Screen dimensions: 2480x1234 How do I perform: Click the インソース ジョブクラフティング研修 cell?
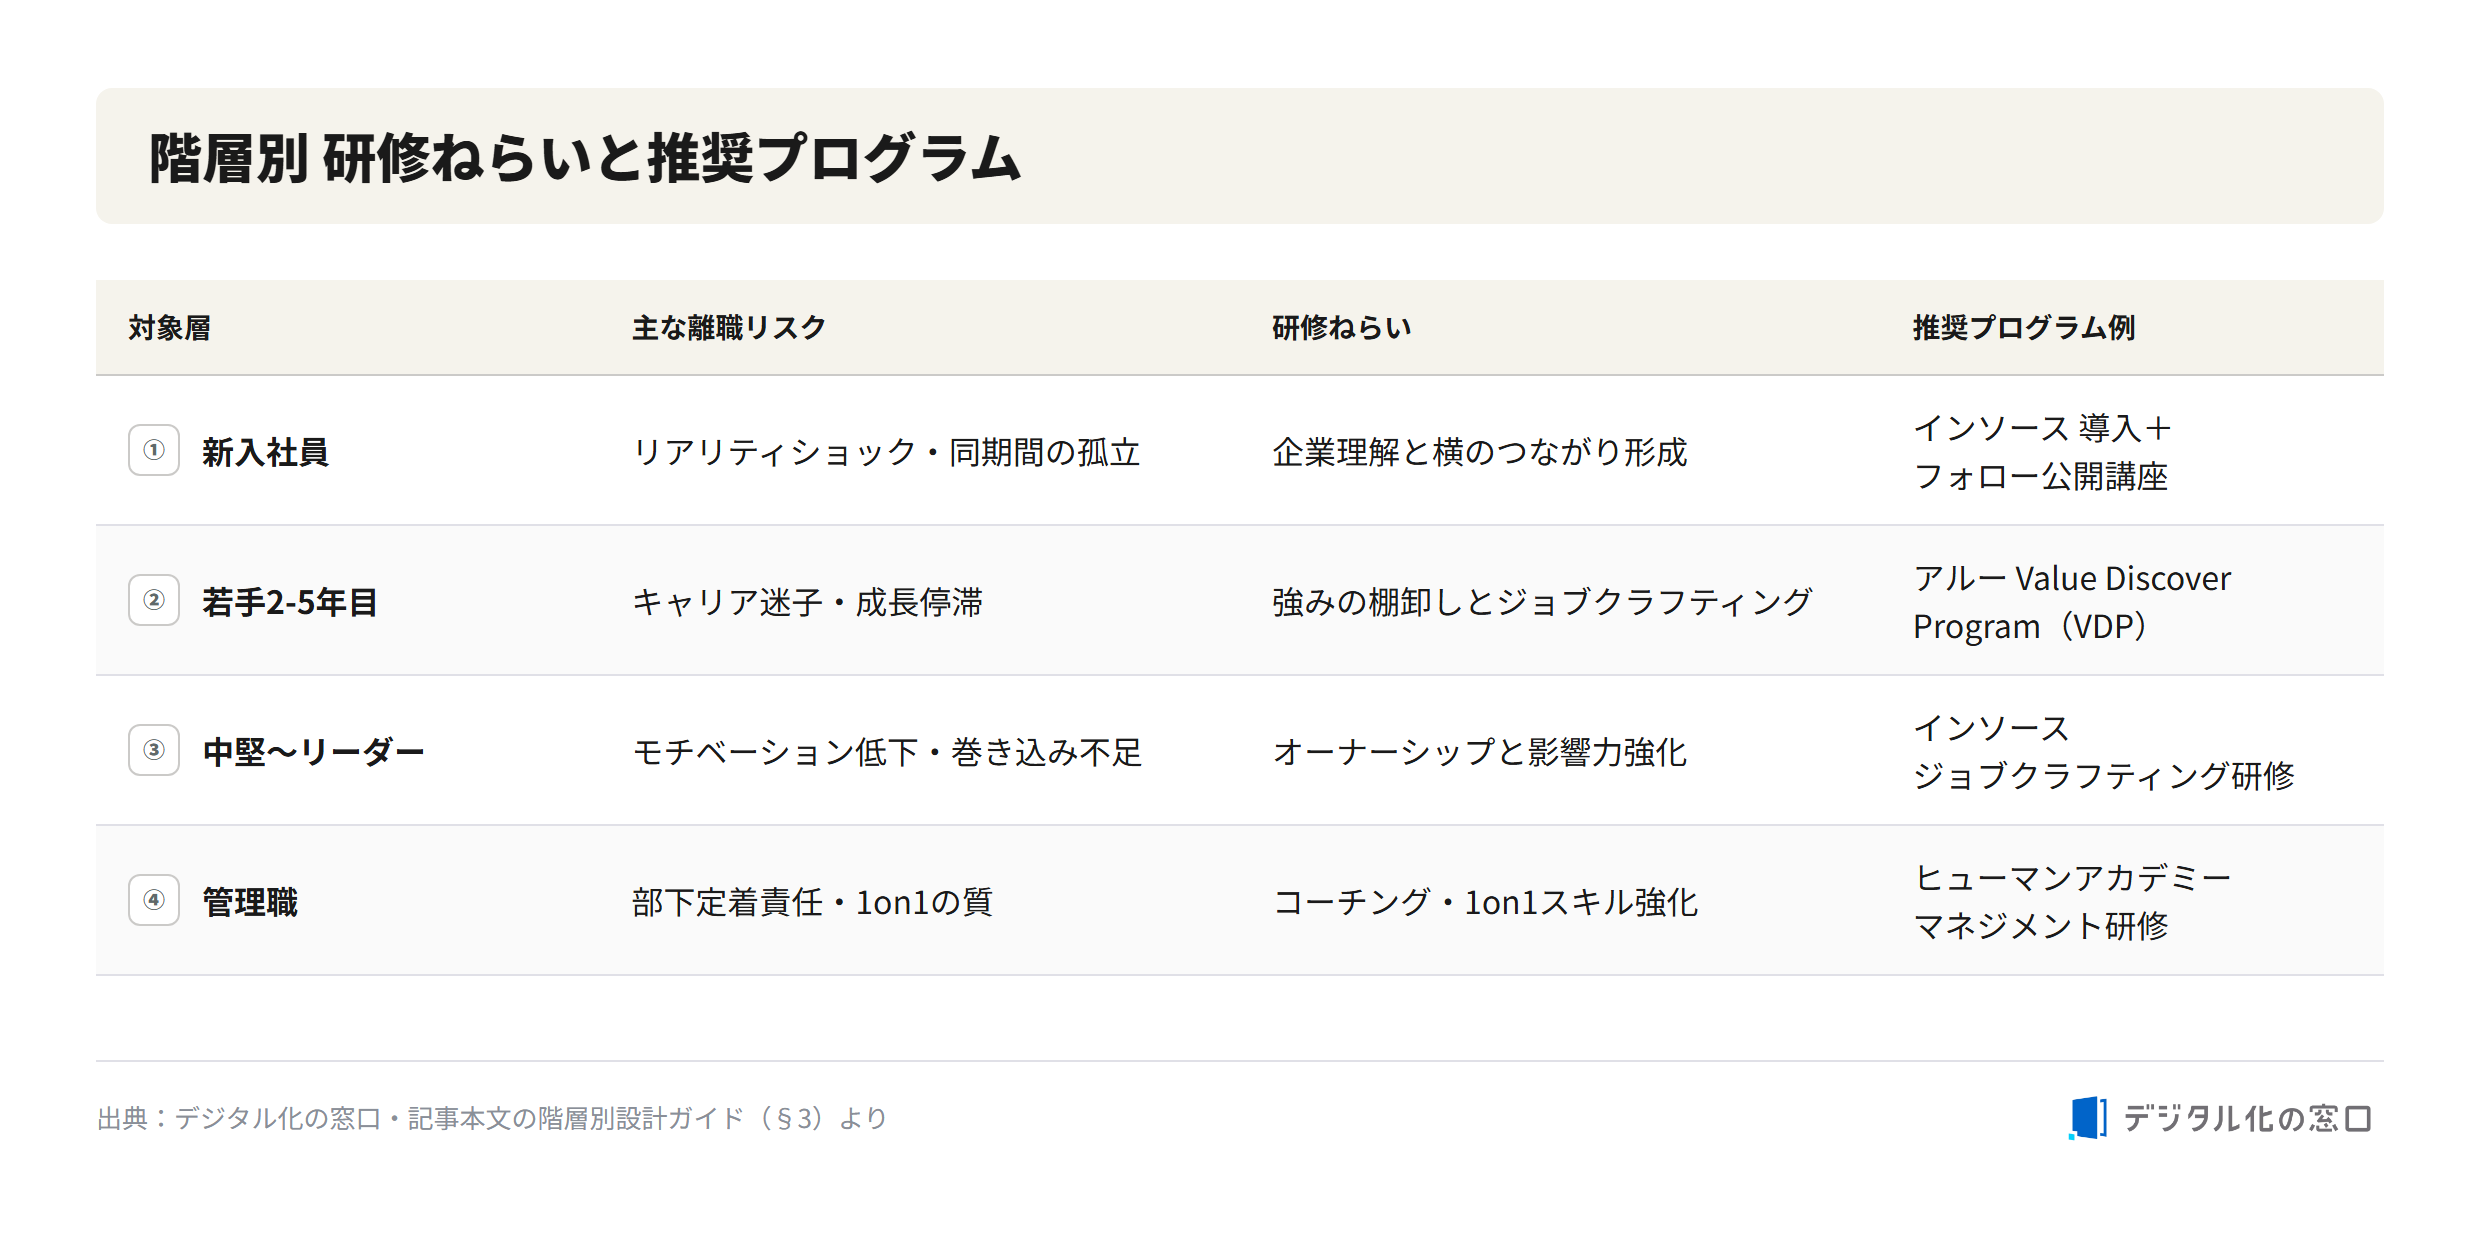pyautogui.click(x=2104, y=752)
